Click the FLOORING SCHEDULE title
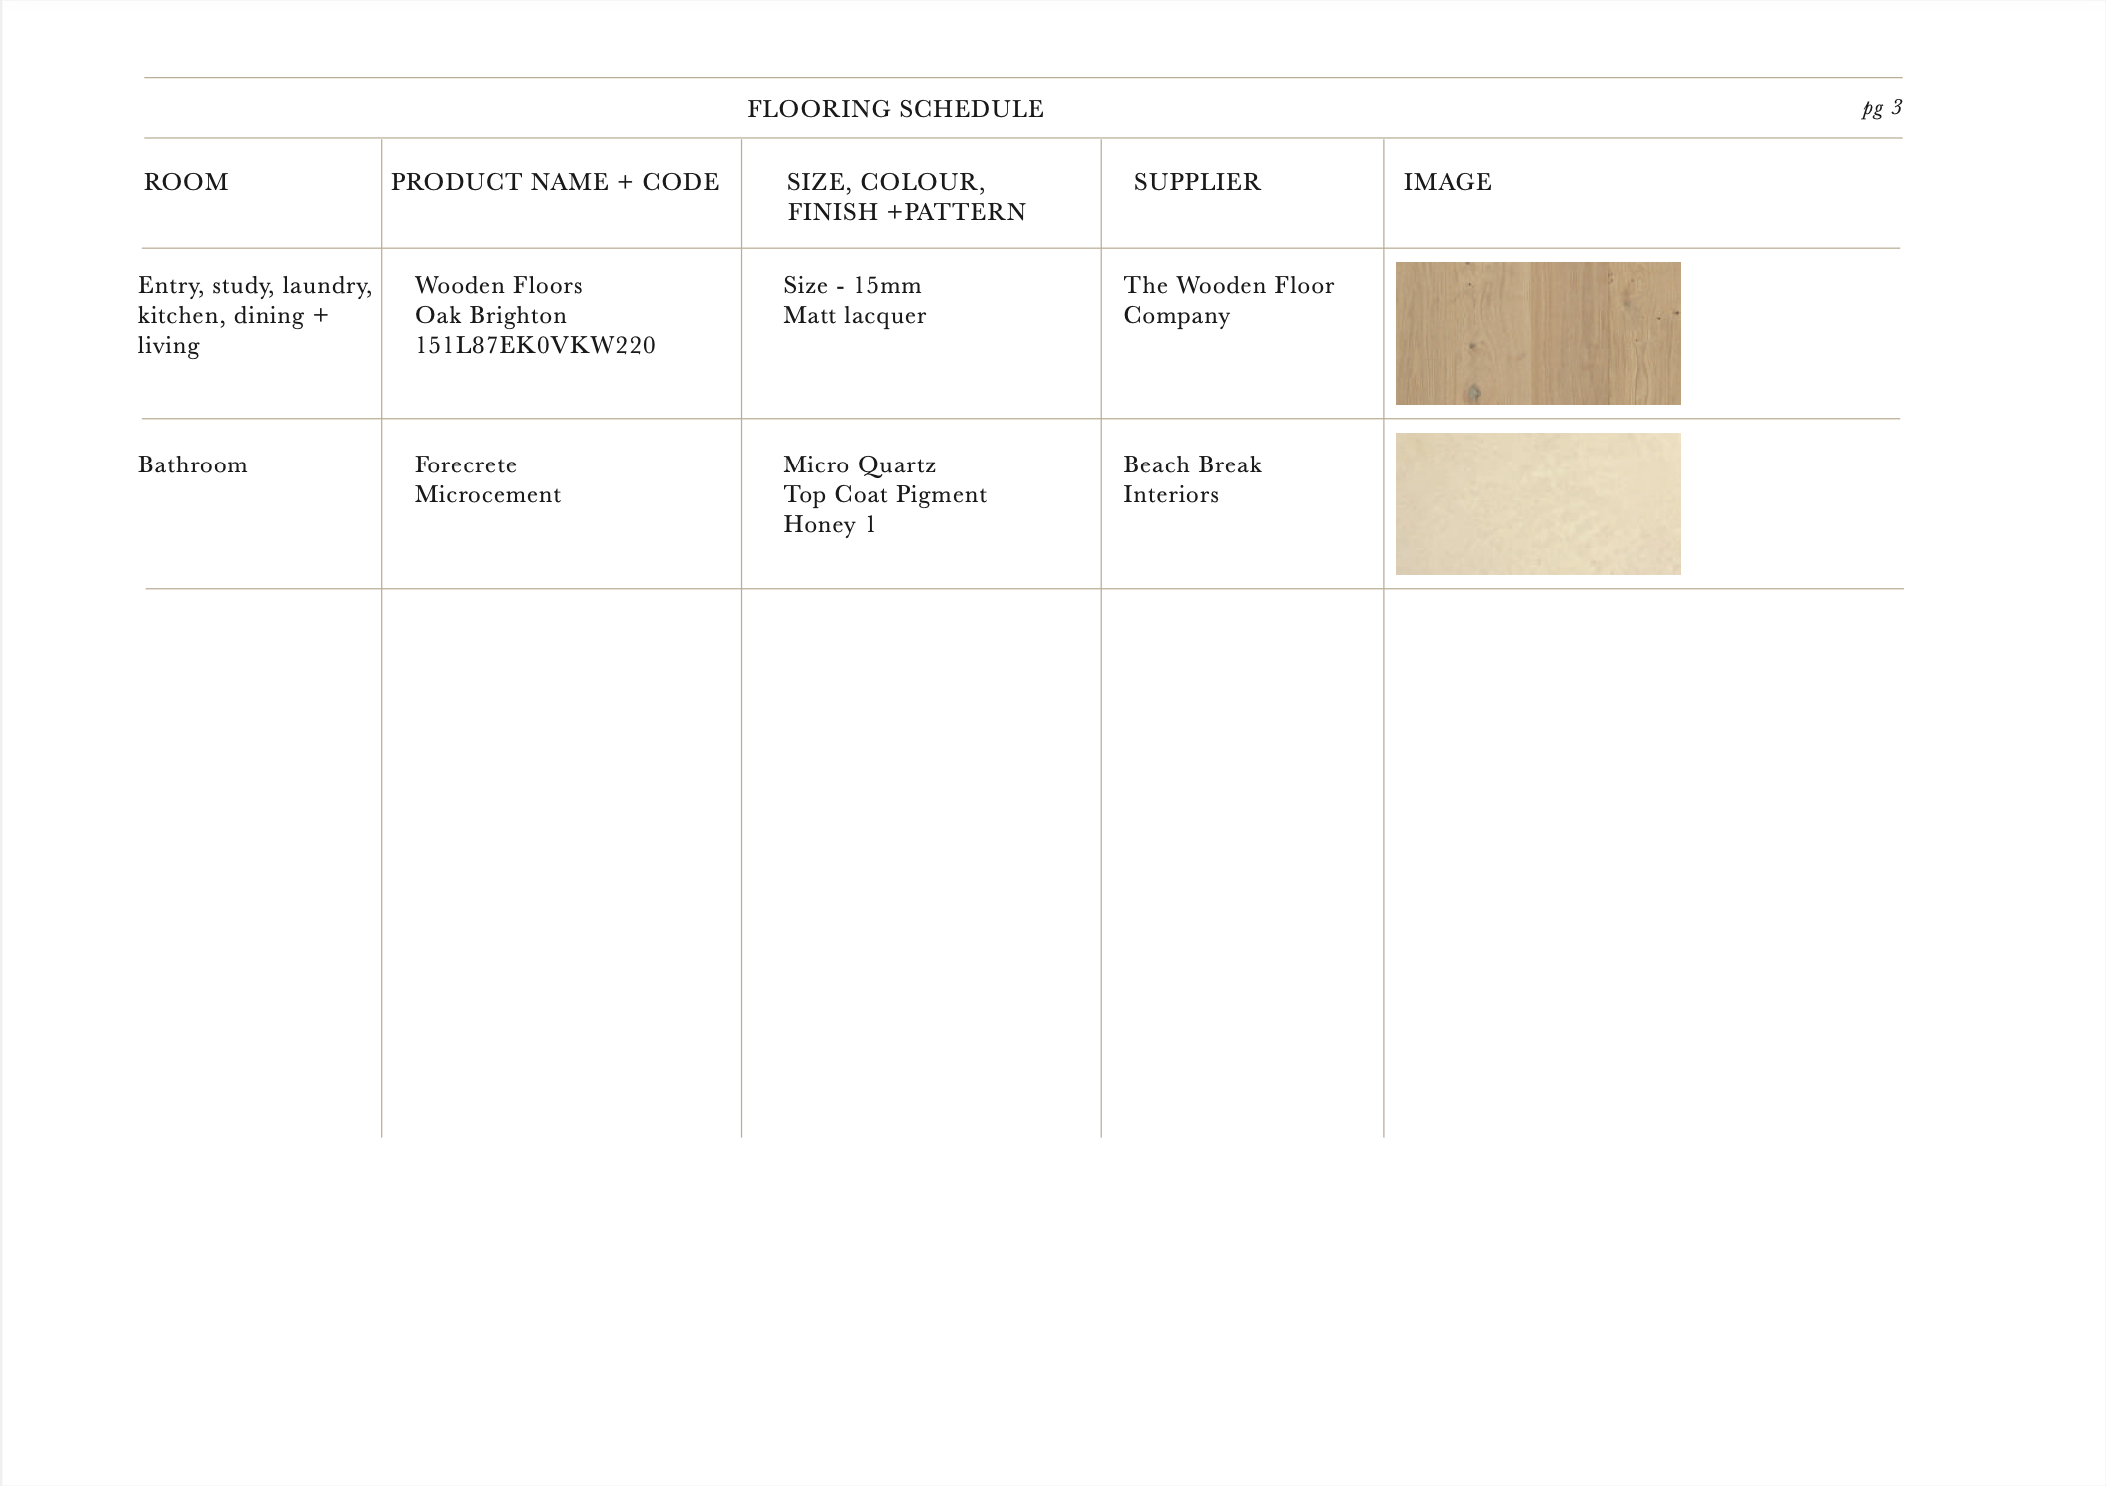Viewport: 2106px width, 1486px height. click(x=895, y=109)
